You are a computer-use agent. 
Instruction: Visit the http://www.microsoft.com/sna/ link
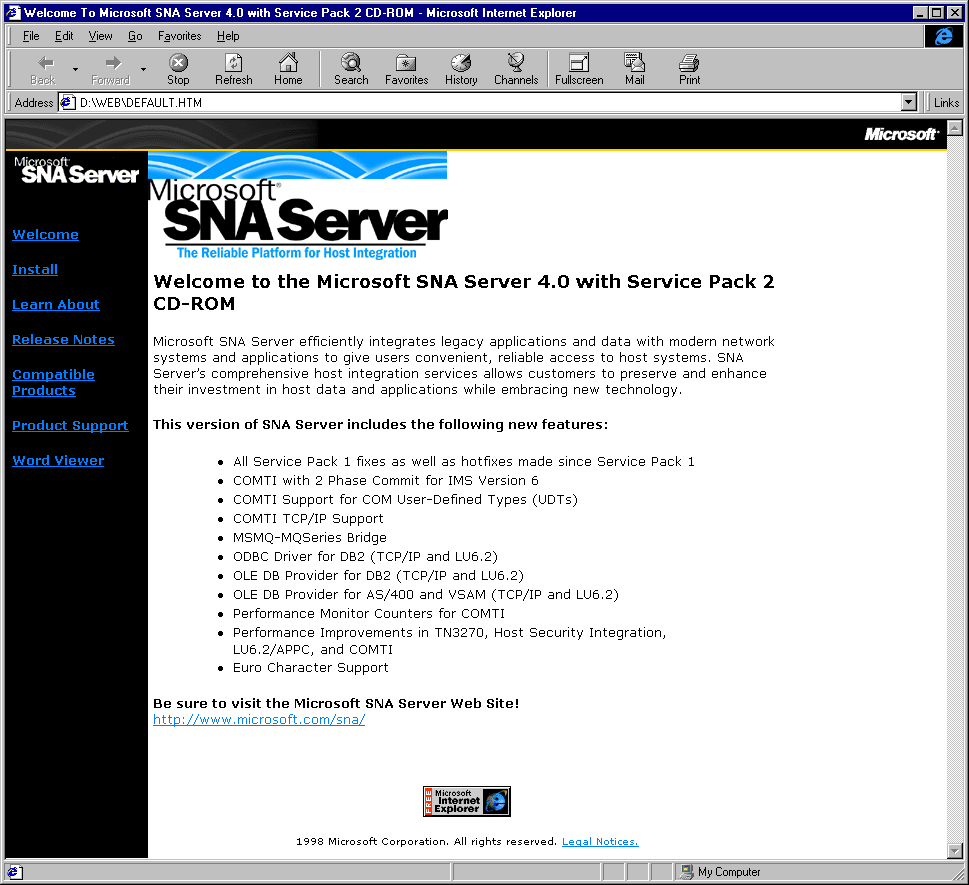pos(259,719)
